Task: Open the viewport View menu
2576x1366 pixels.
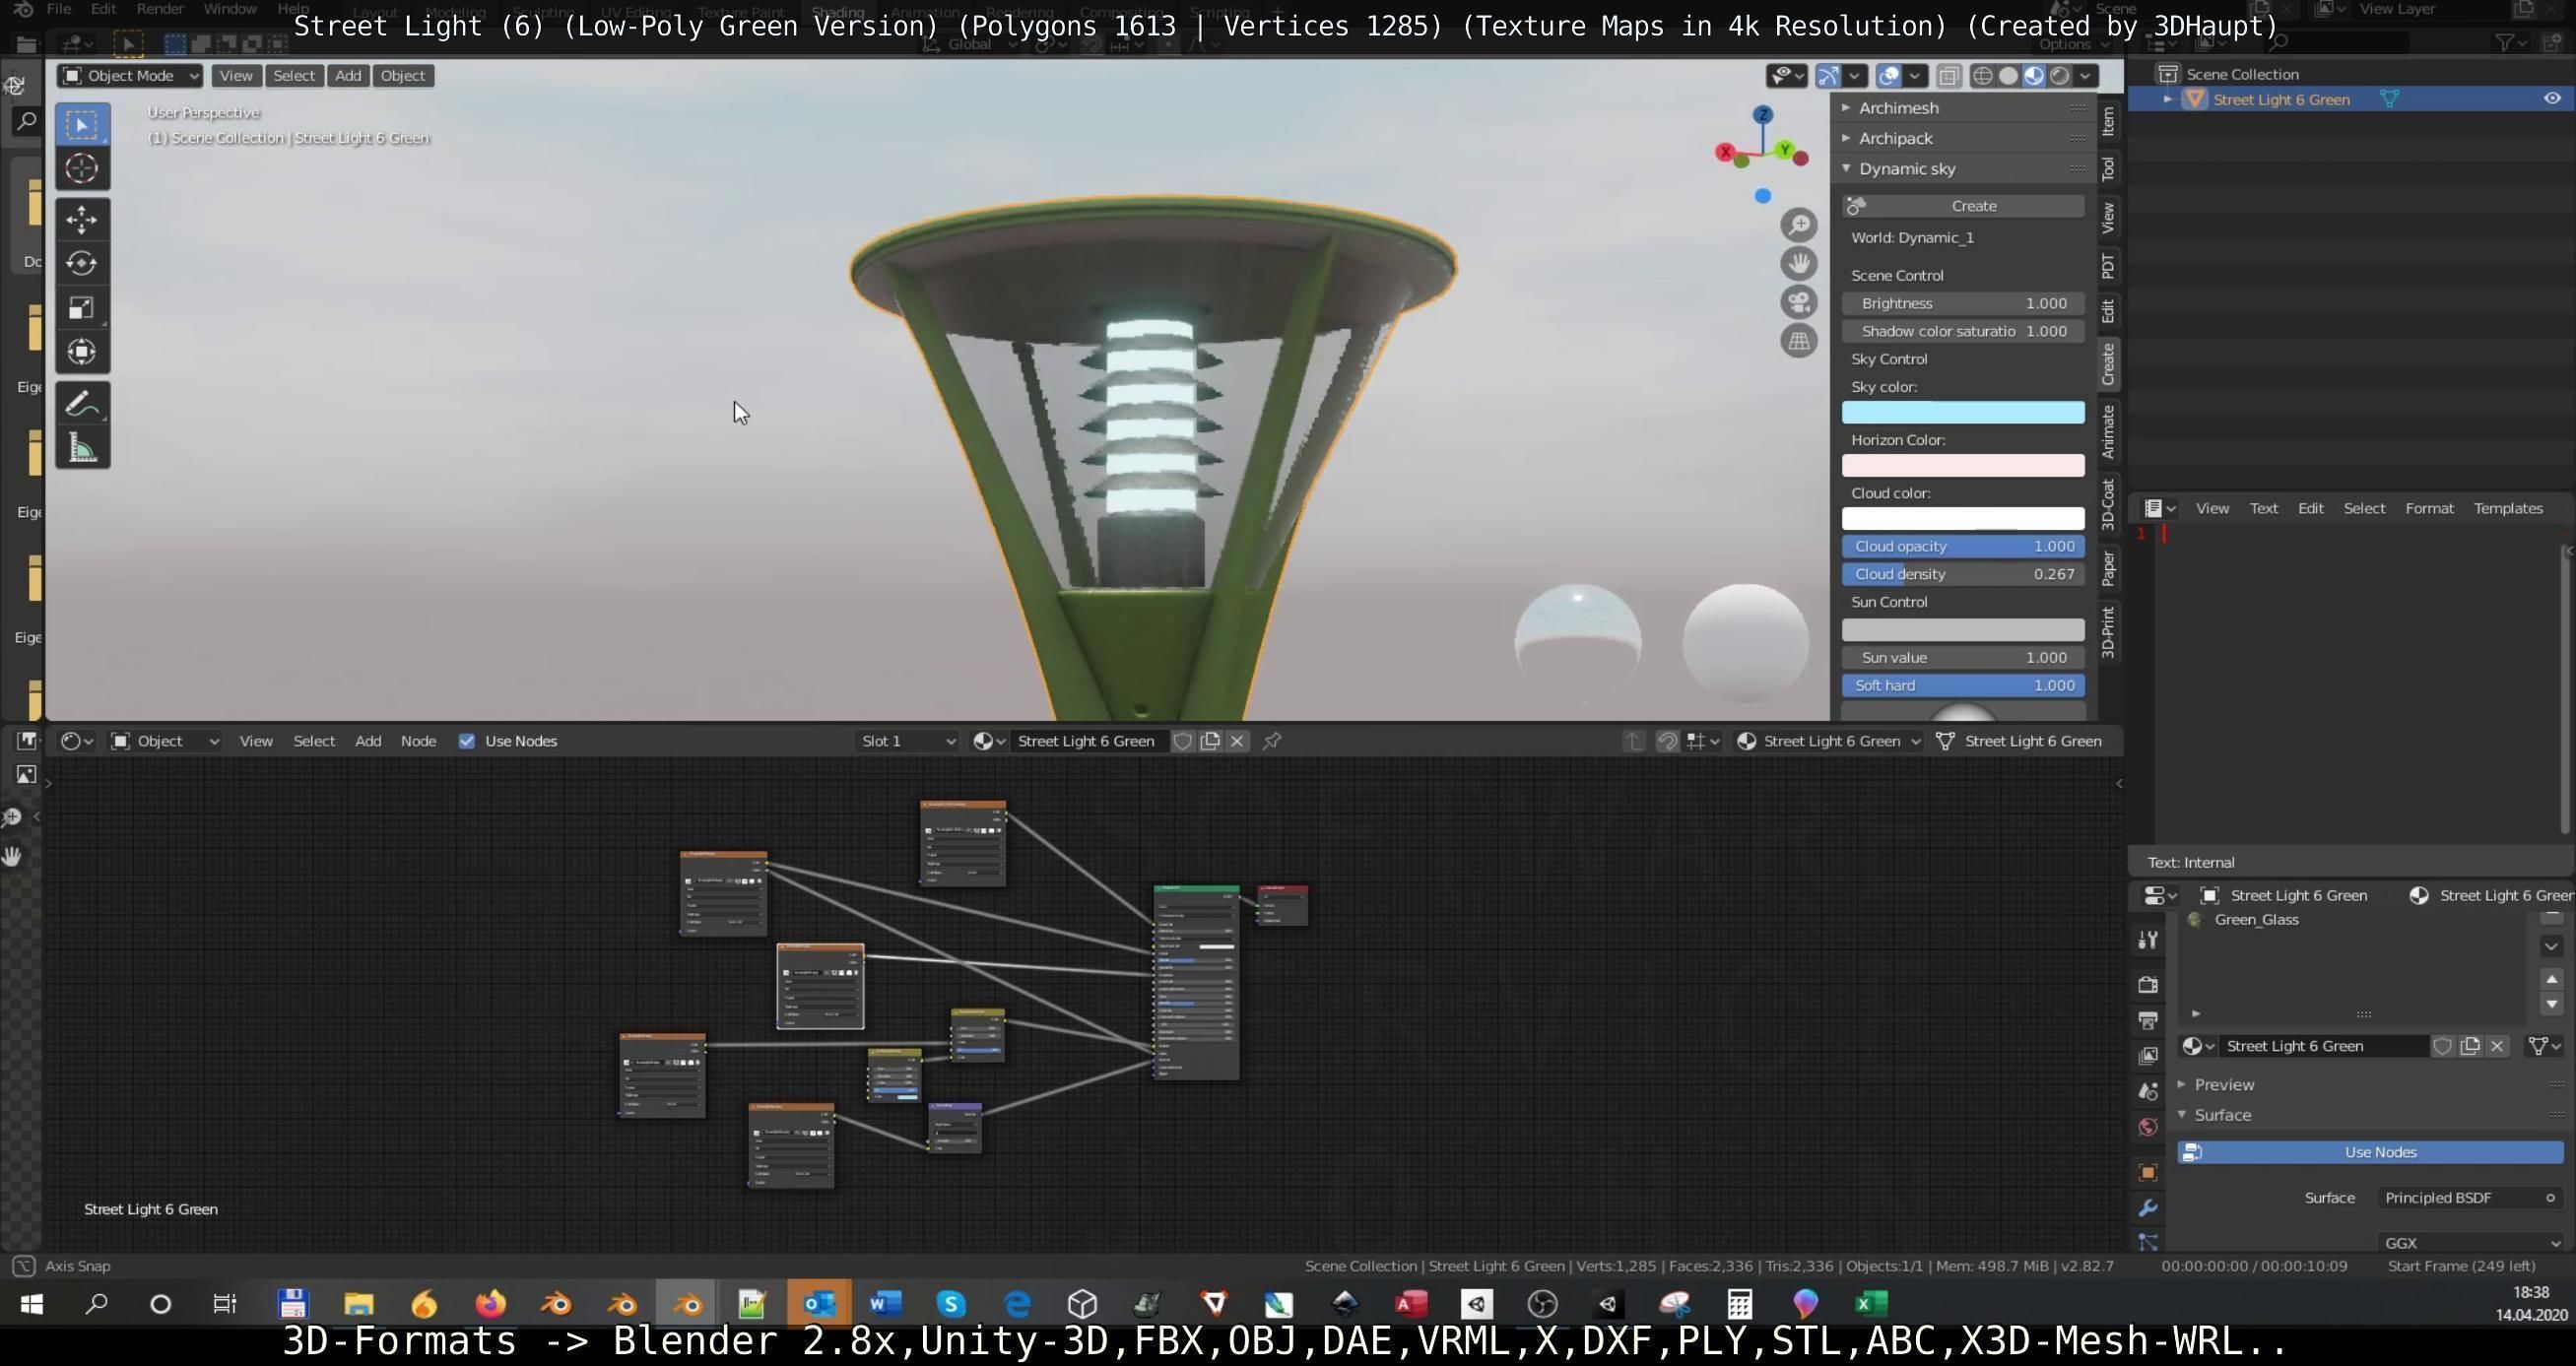Action: pos(236,75)
